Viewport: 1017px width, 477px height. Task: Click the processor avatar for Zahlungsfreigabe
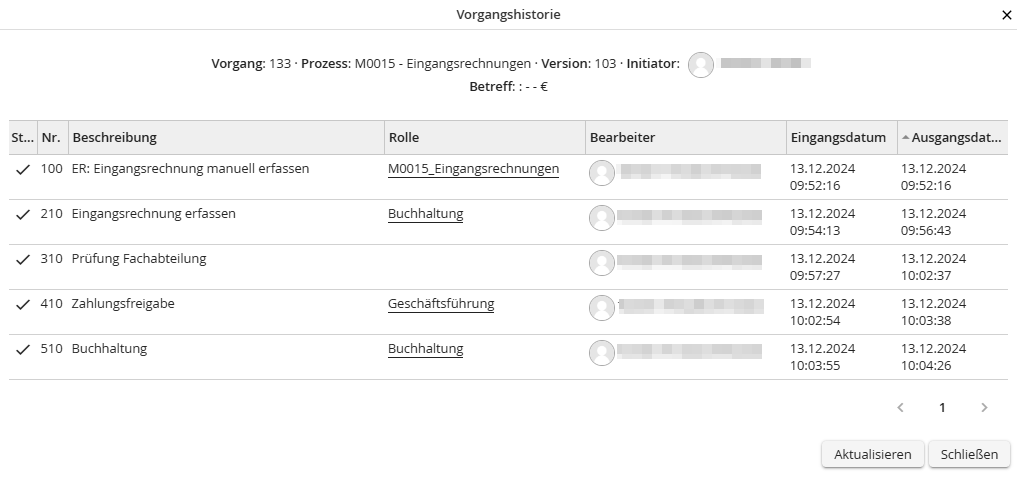602,308
